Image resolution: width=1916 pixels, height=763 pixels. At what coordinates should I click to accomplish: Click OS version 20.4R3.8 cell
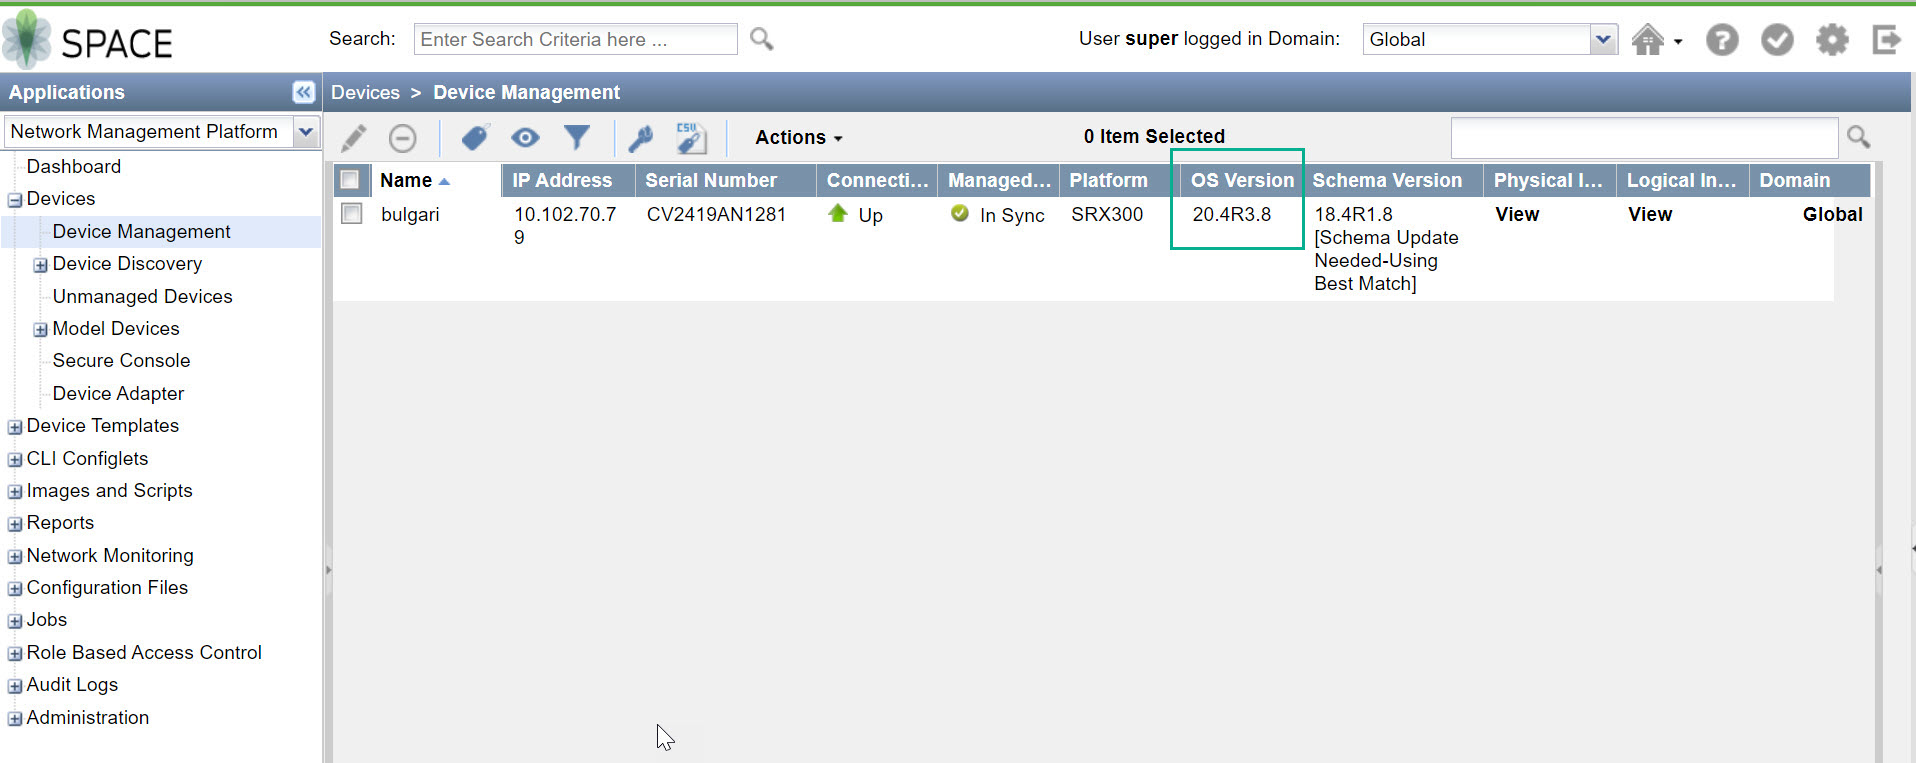tap(1232, 214)
